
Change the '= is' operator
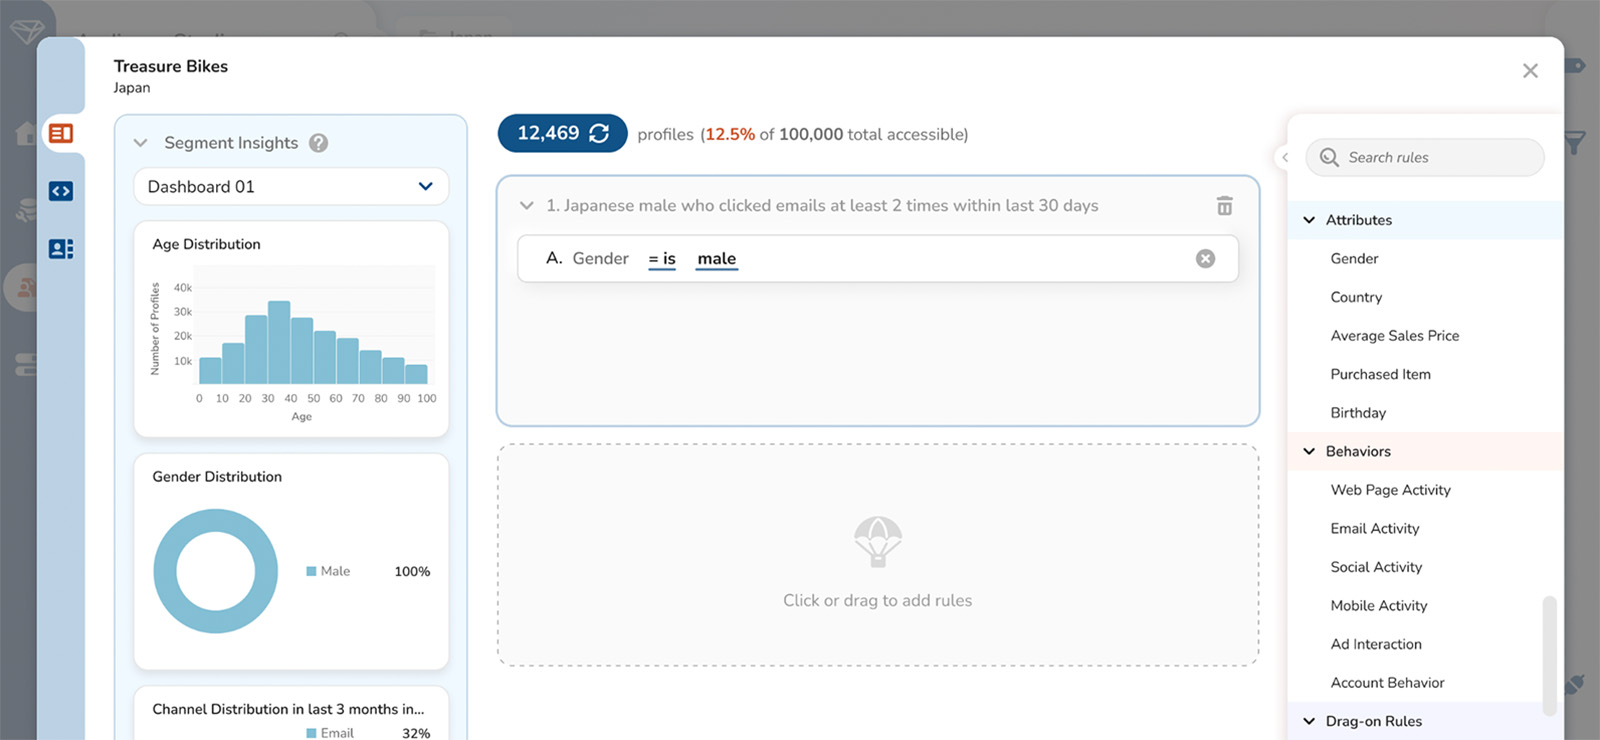tap(662, 259)
